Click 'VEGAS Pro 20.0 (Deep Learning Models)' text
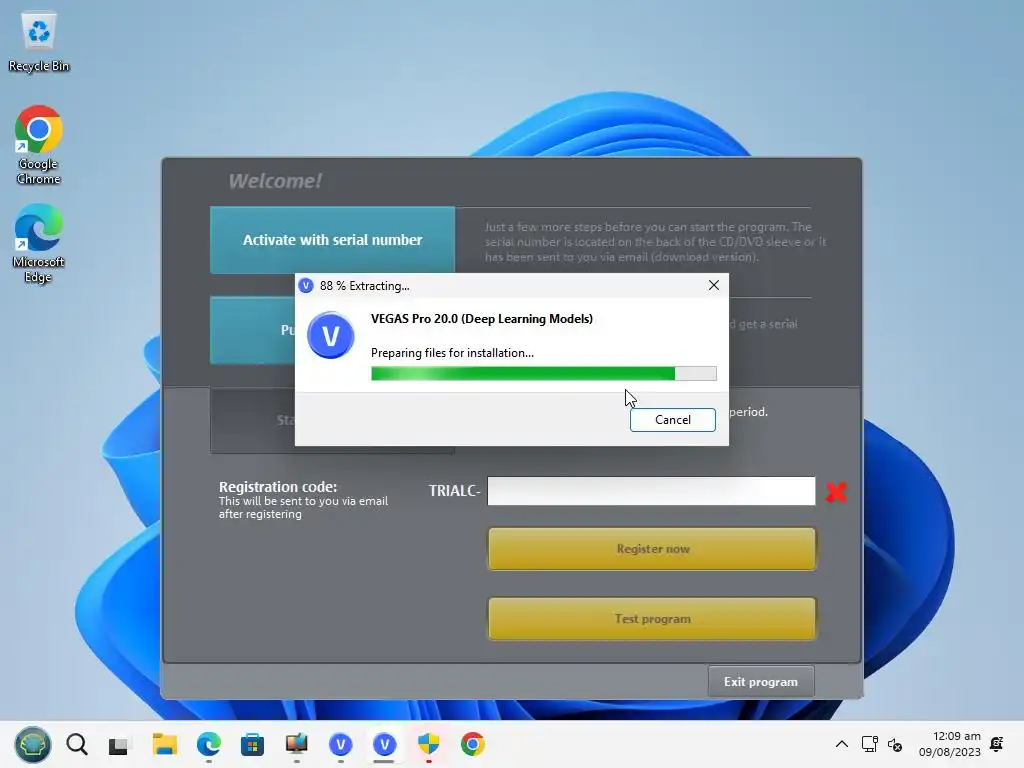 pos(482,319)
